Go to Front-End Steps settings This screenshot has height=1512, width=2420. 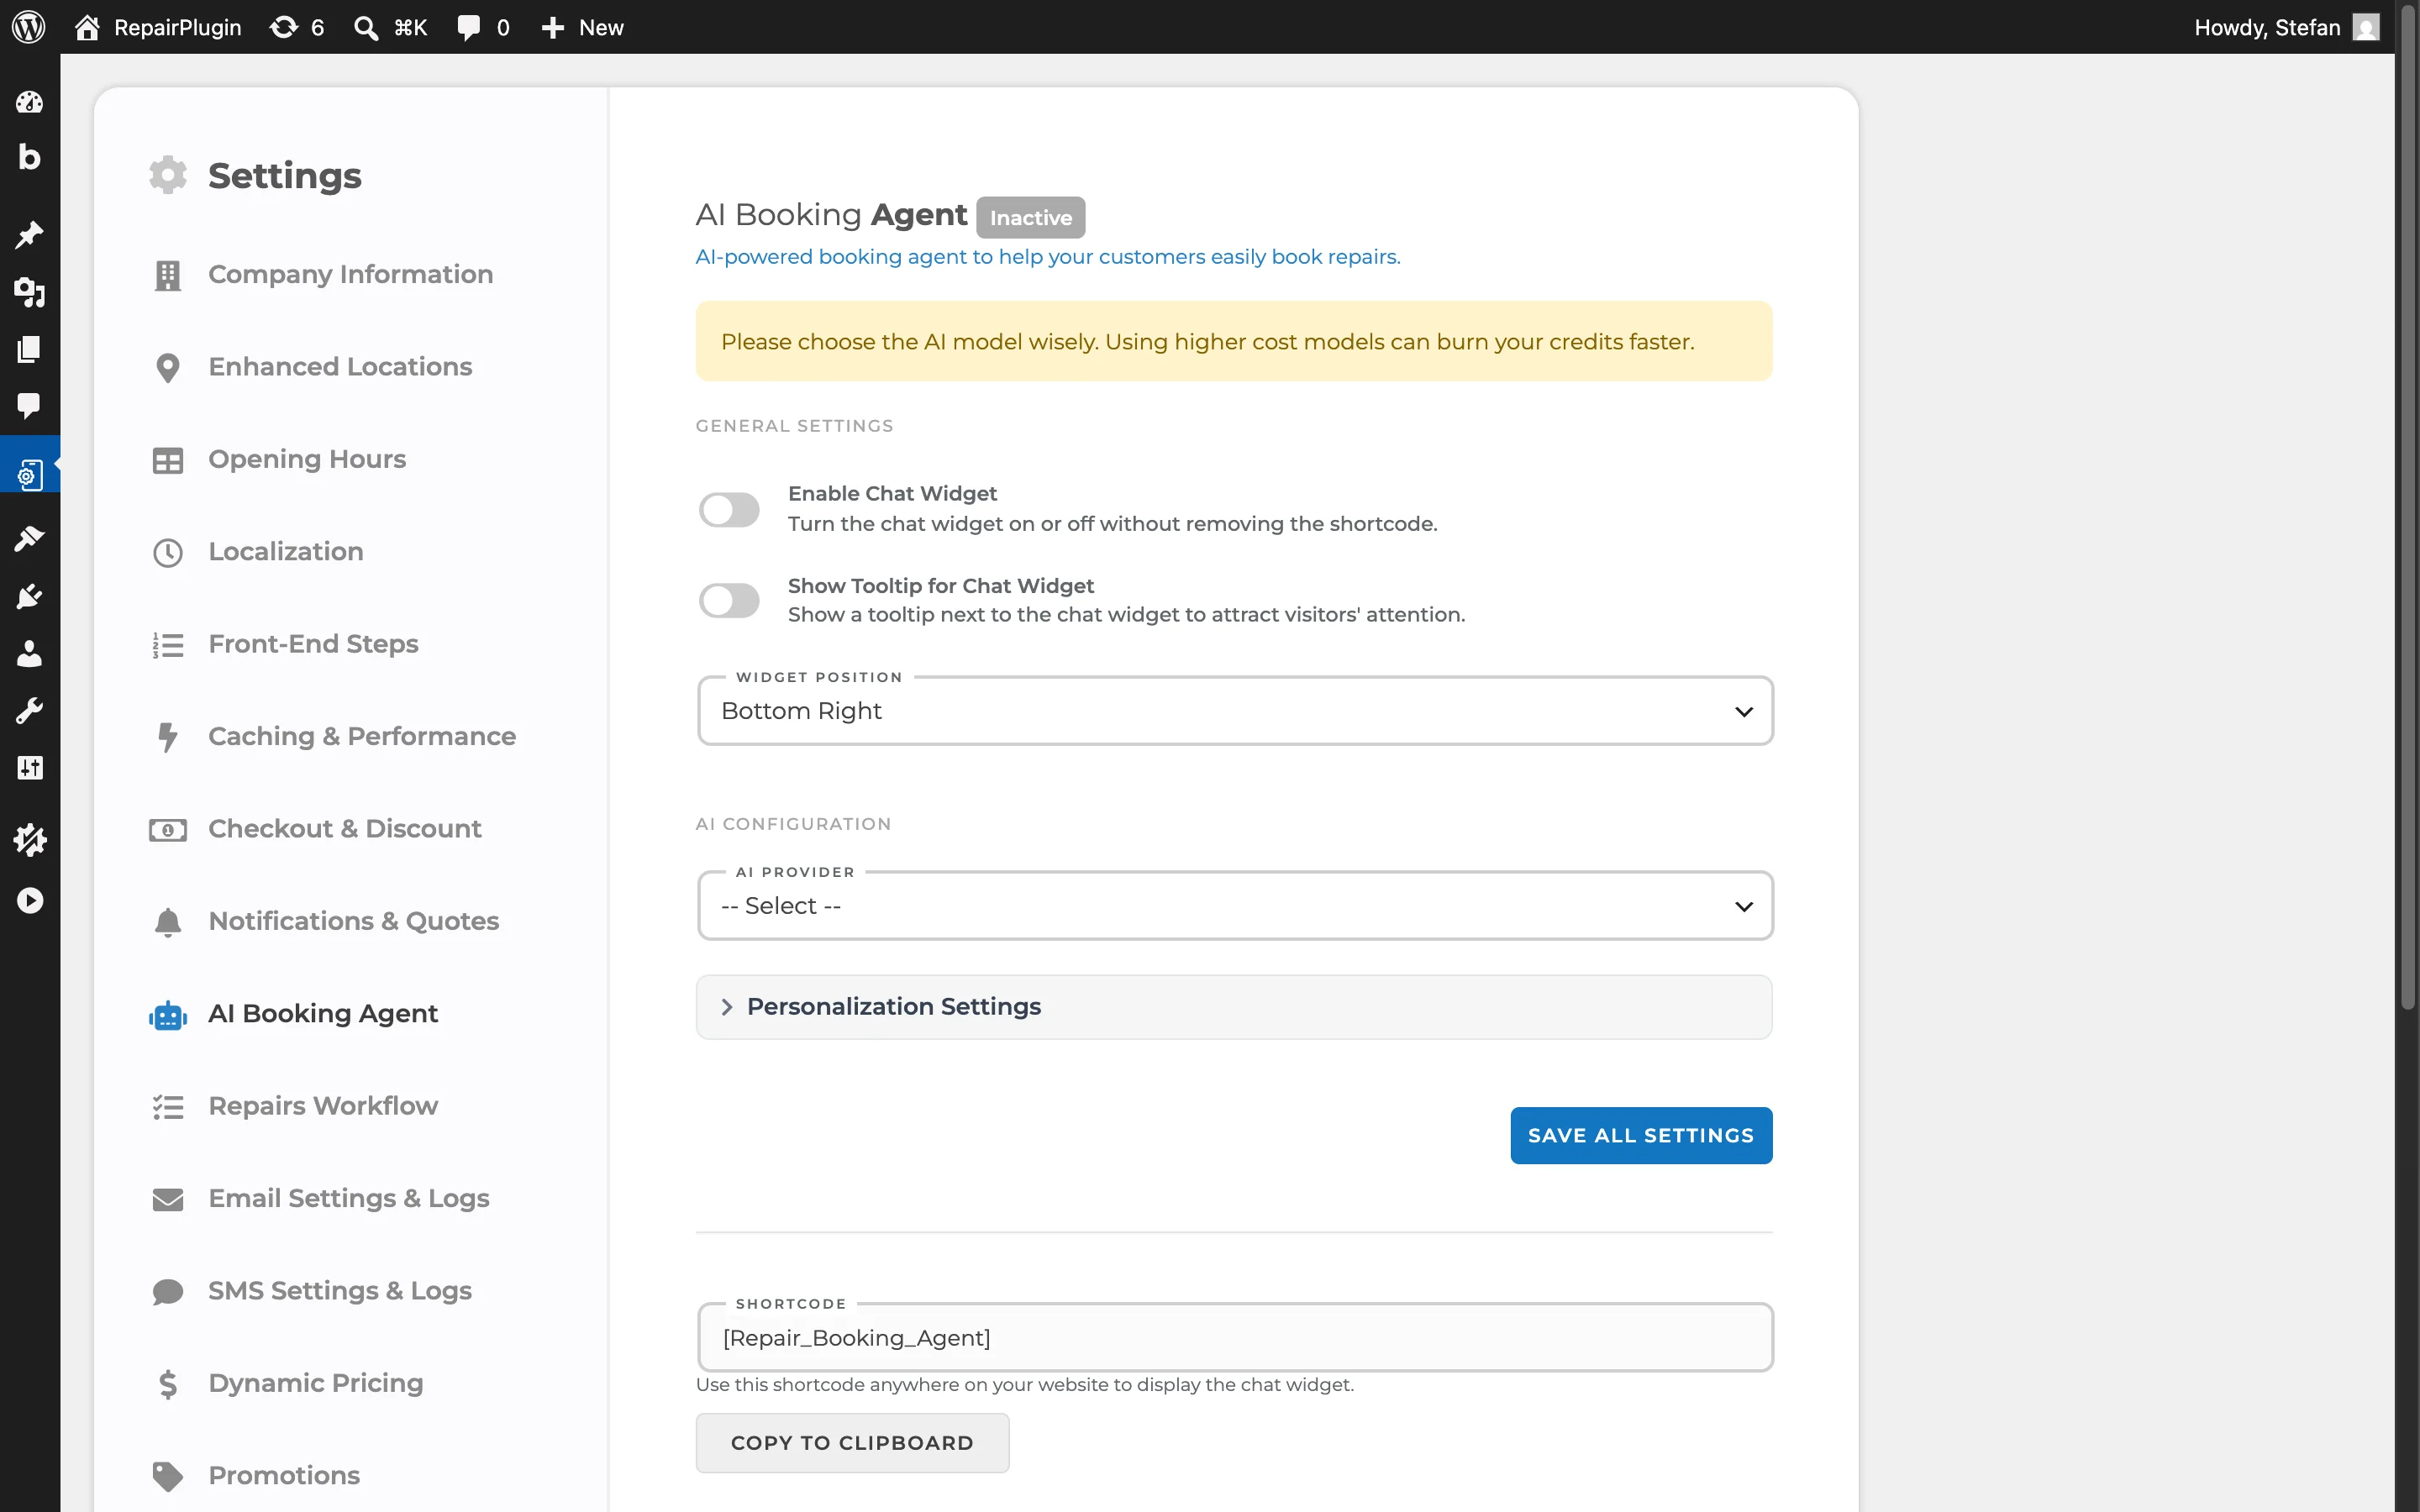[x=313, y=644]
